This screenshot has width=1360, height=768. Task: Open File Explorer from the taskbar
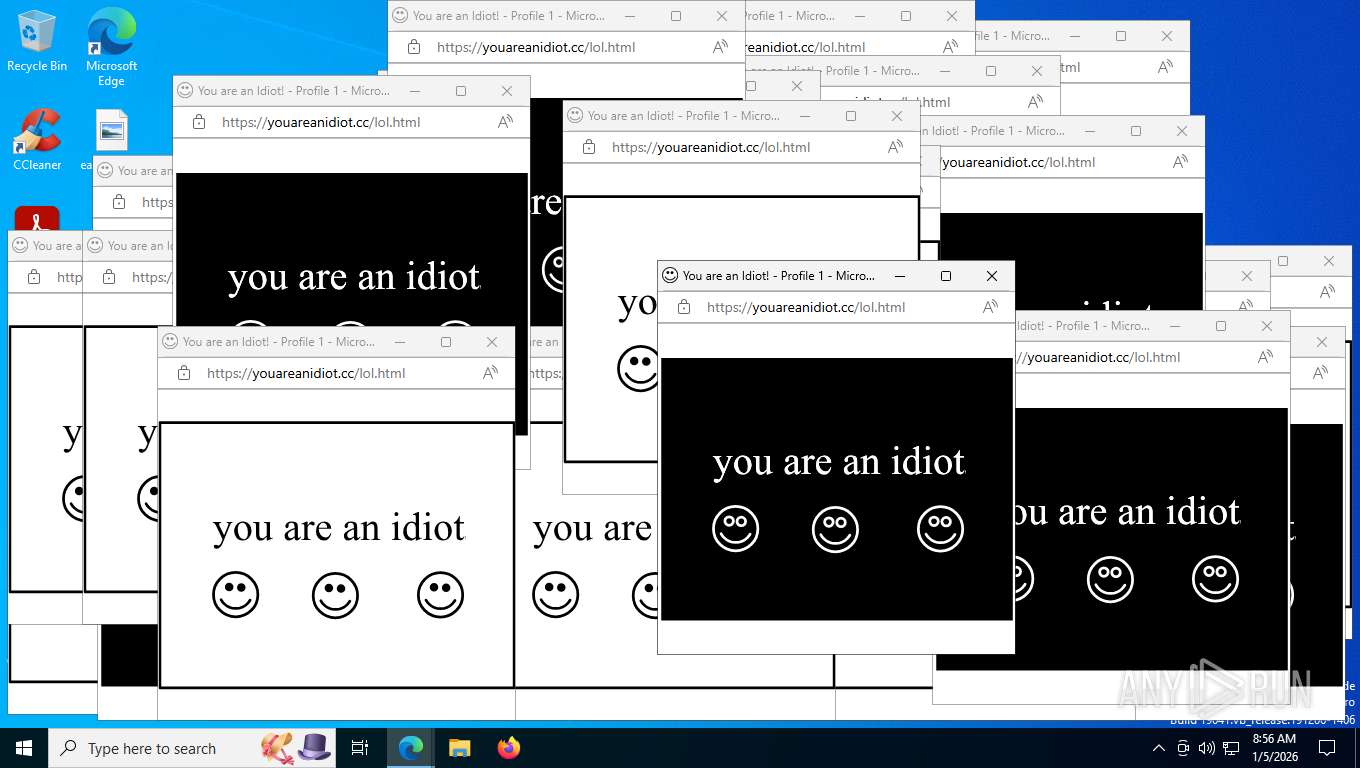(x=459, y=748)
